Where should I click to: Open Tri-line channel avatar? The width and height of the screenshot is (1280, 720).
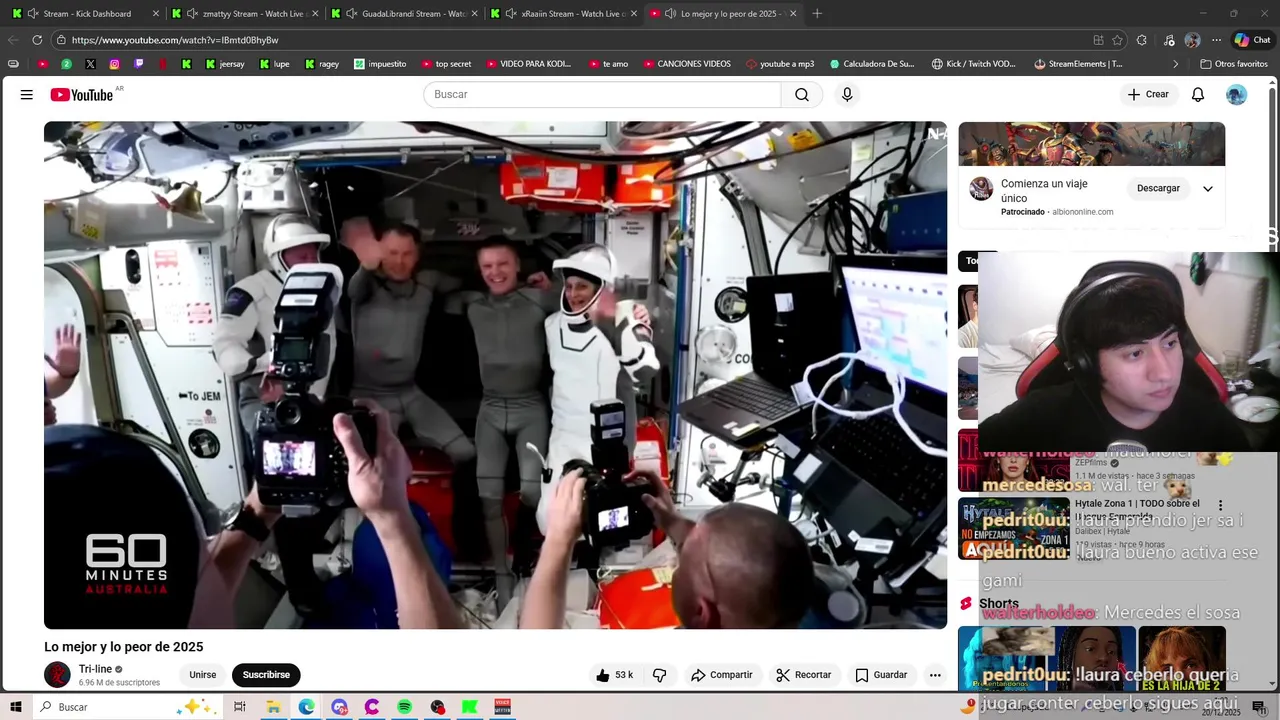58,675
